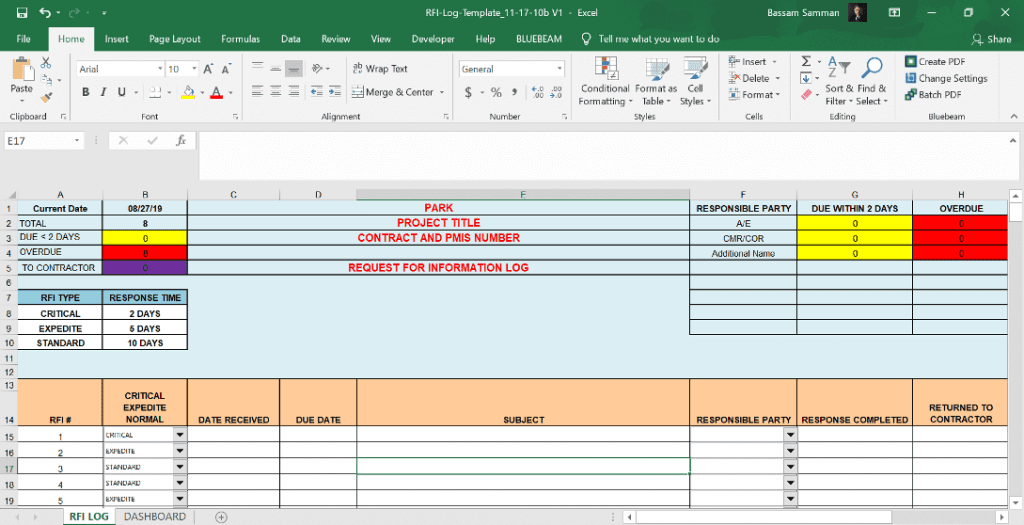1024x525 pixels.
Task: Expand the Format cells dropdown
Action: [777, 95]
